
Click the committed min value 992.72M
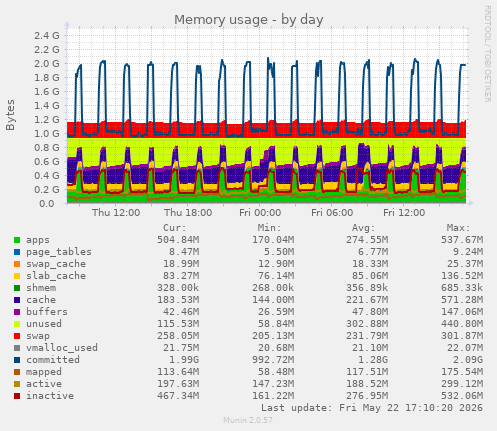click(273, 360)
